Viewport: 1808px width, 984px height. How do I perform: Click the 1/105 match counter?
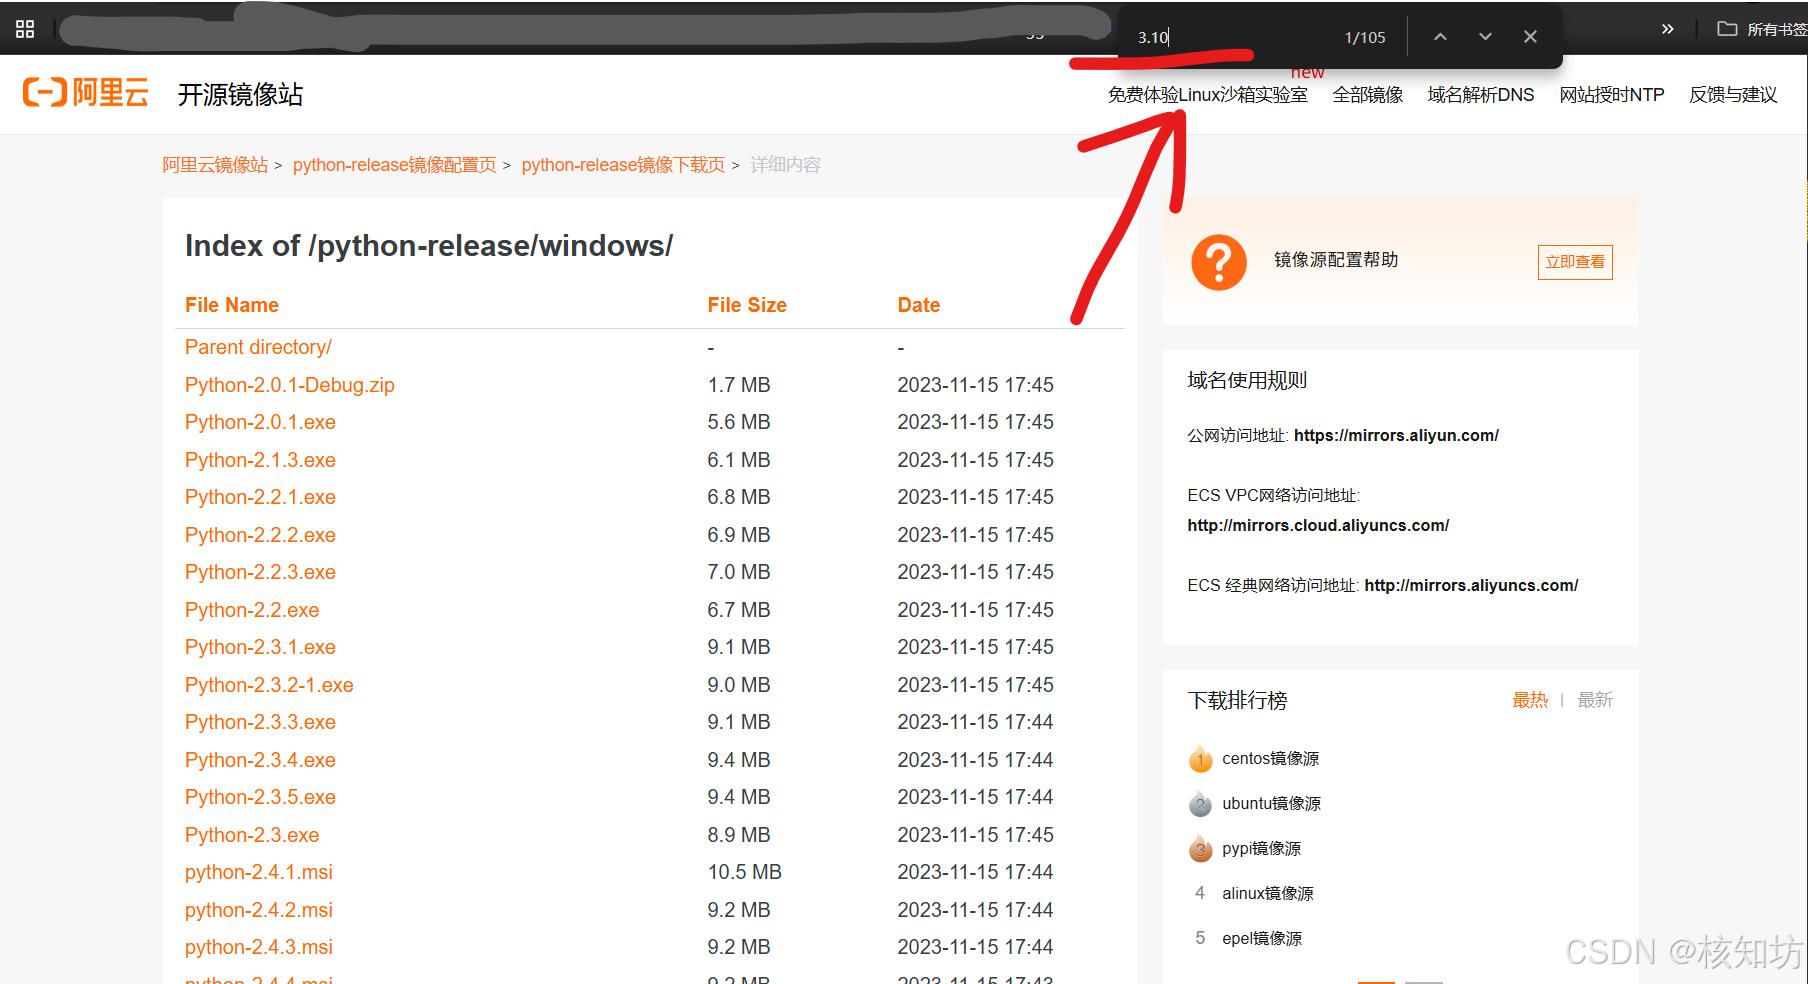pyautogui.click(x=1365, y=37)
